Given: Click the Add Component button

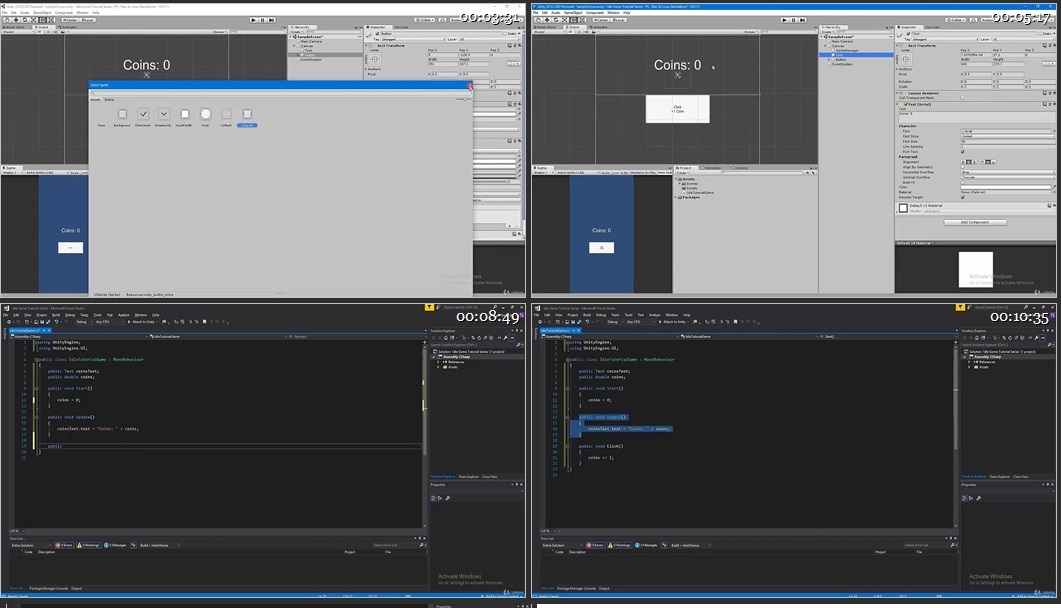Looking at the screenshot, I should coord(975,222).
